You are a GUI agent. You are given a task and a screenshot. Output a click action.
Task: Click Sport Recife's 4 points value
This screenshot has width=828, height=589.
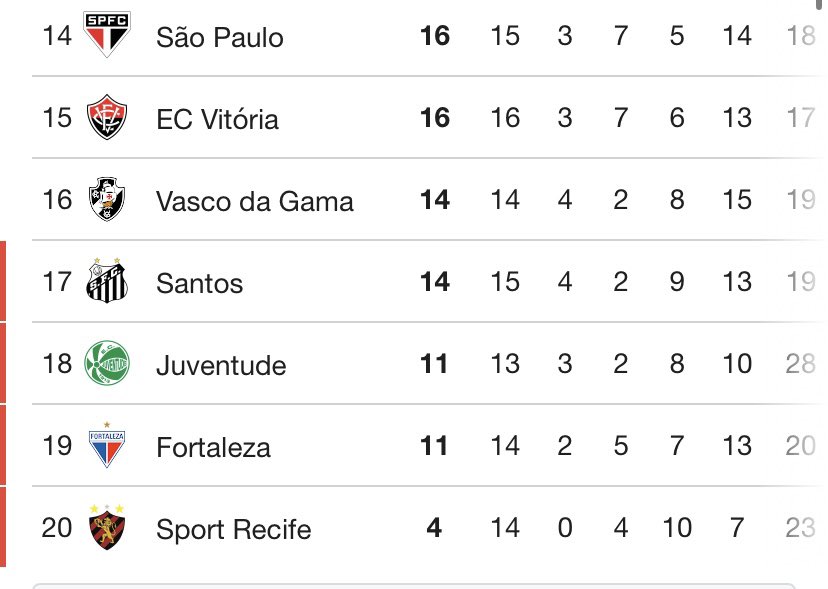[434, 528]
